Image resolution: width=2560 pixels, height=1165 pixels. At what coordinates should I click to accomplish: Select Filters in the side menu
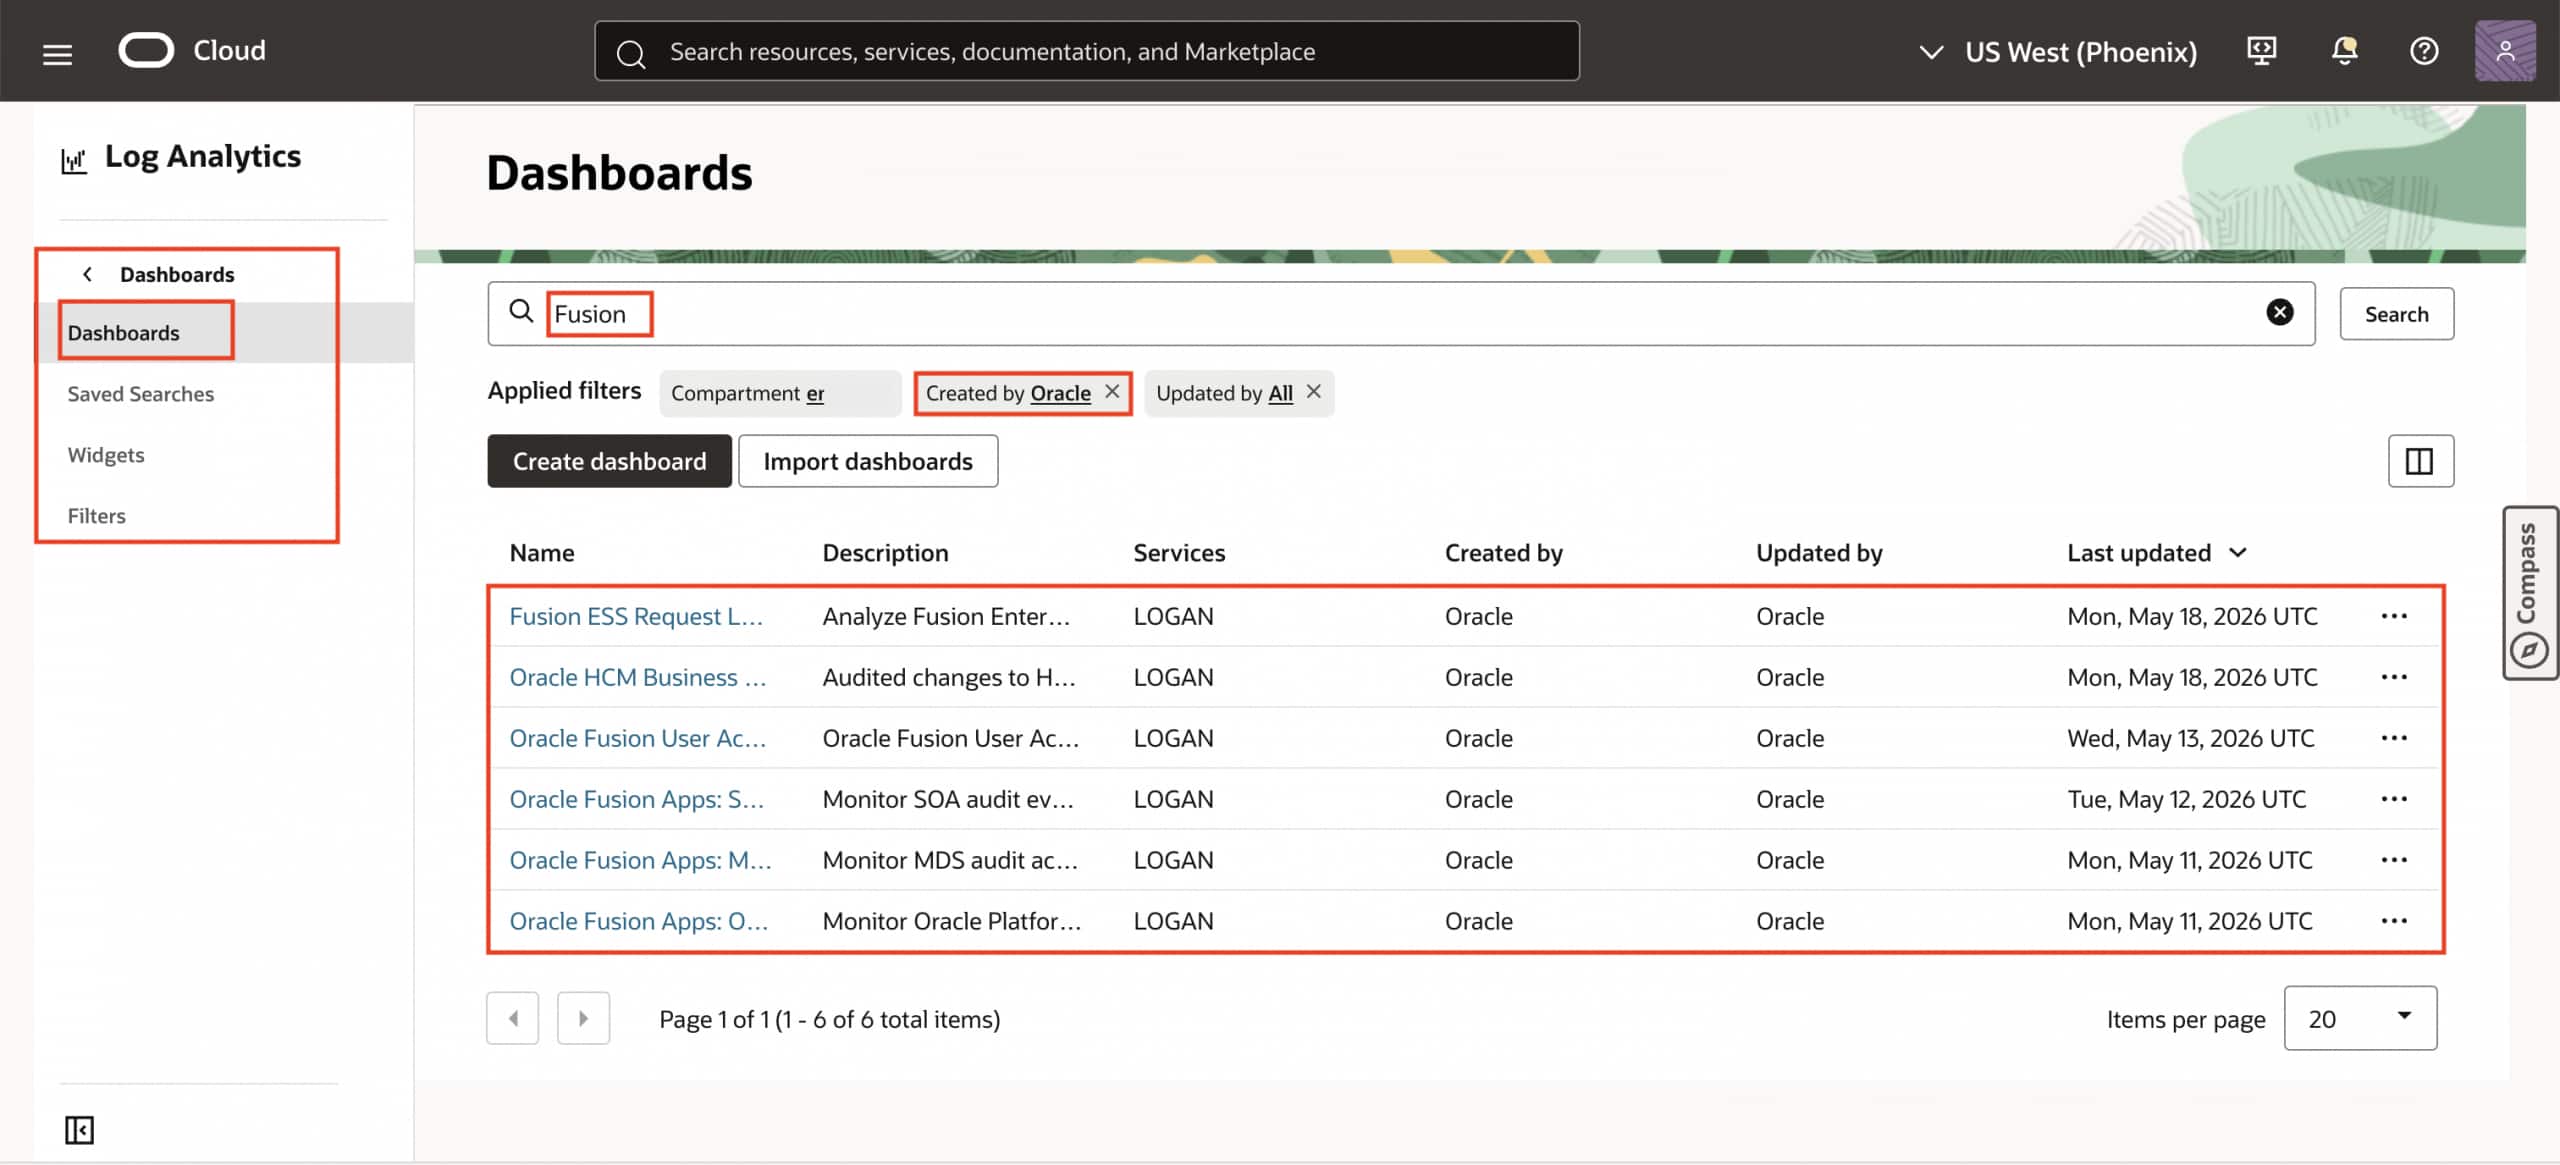tap(96, 516)
